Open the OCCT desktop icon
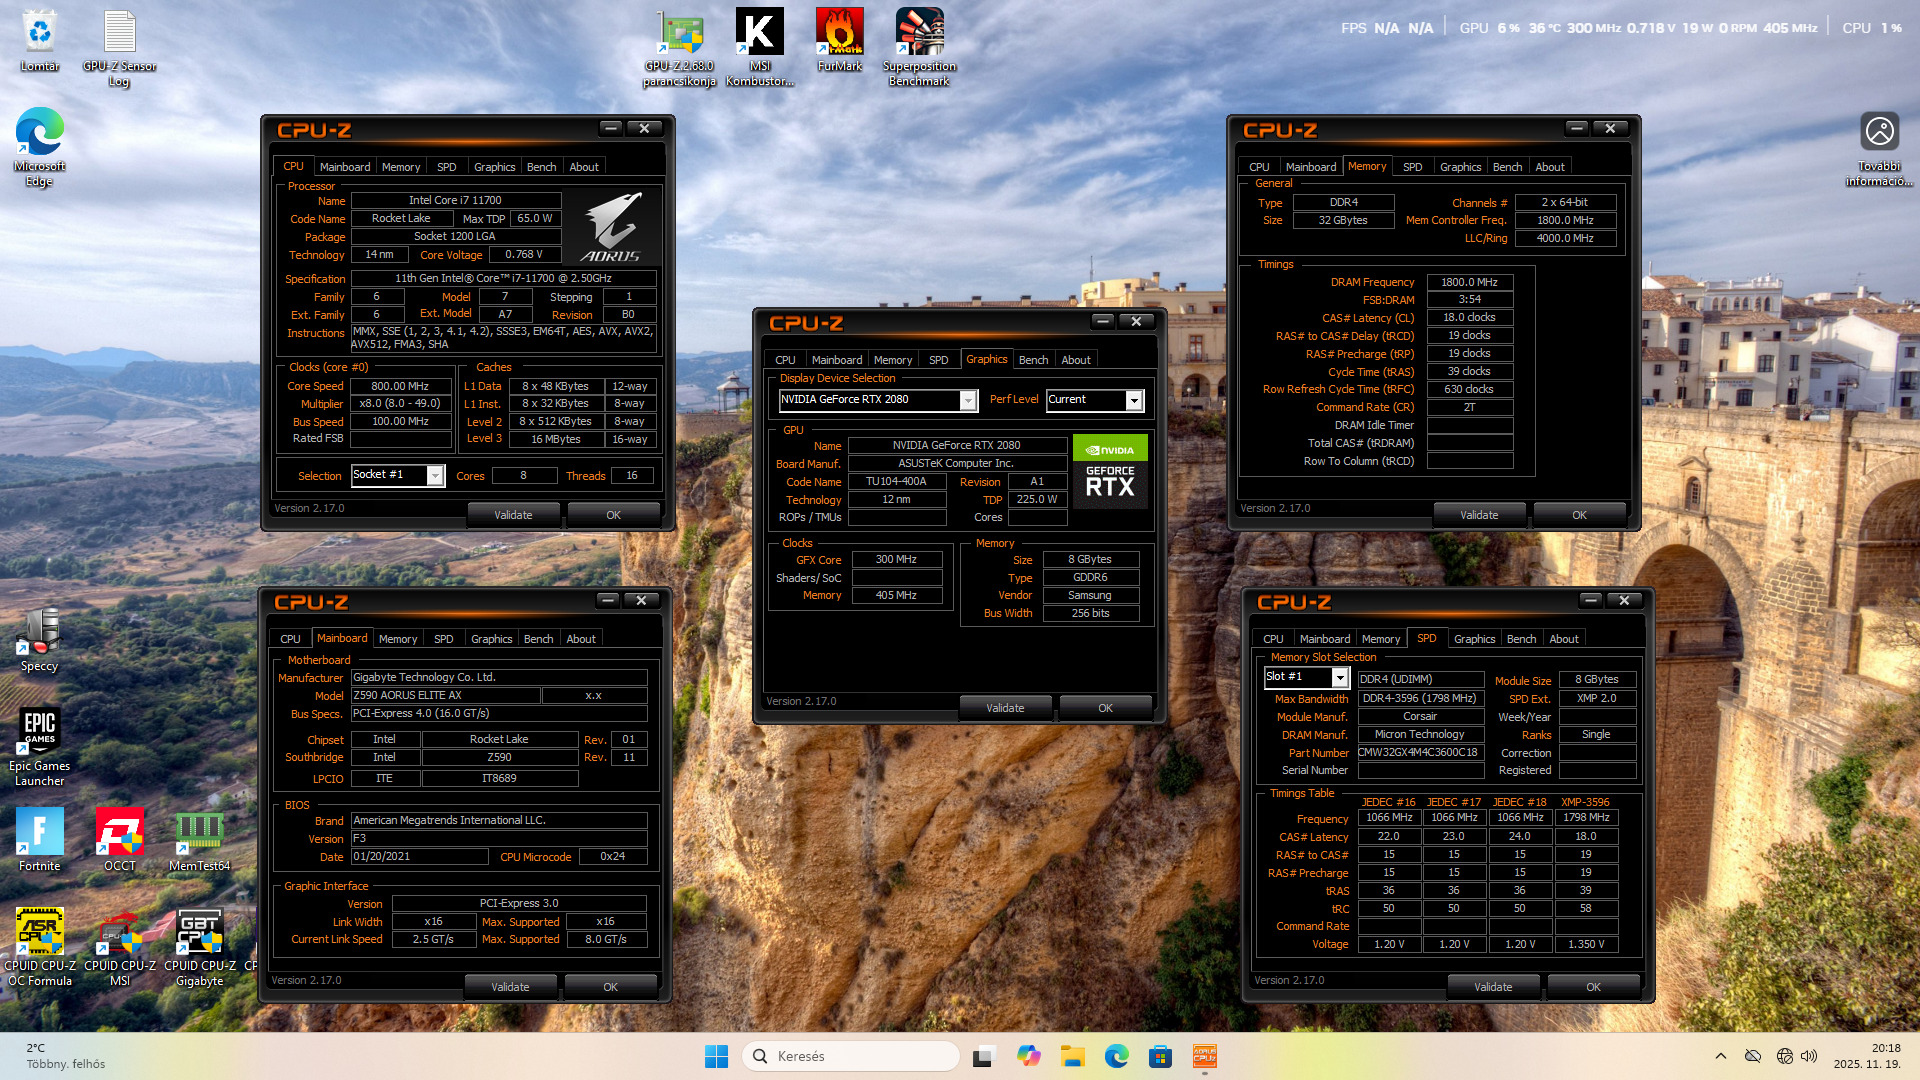Screen dimensions: 1920x1080 119,831
